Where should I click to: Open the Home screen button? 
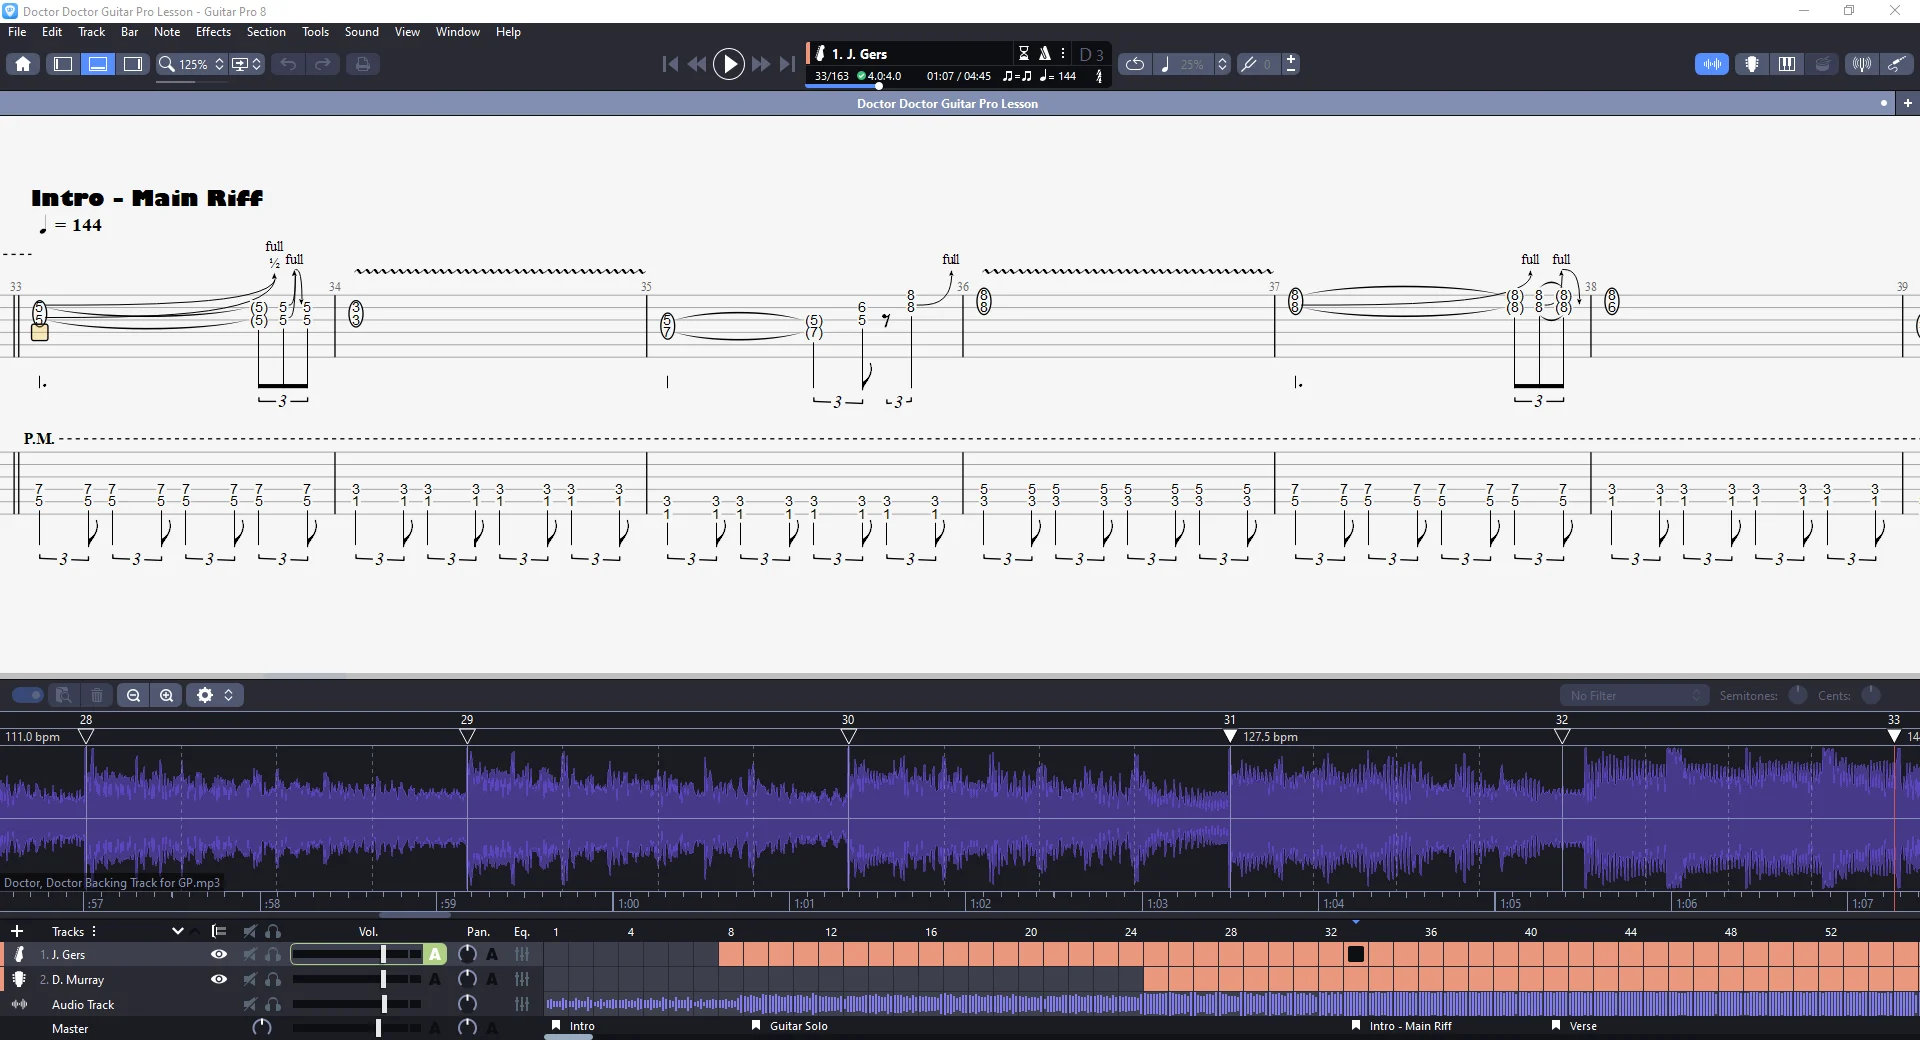pyautogui.click(x=23, y=64)
